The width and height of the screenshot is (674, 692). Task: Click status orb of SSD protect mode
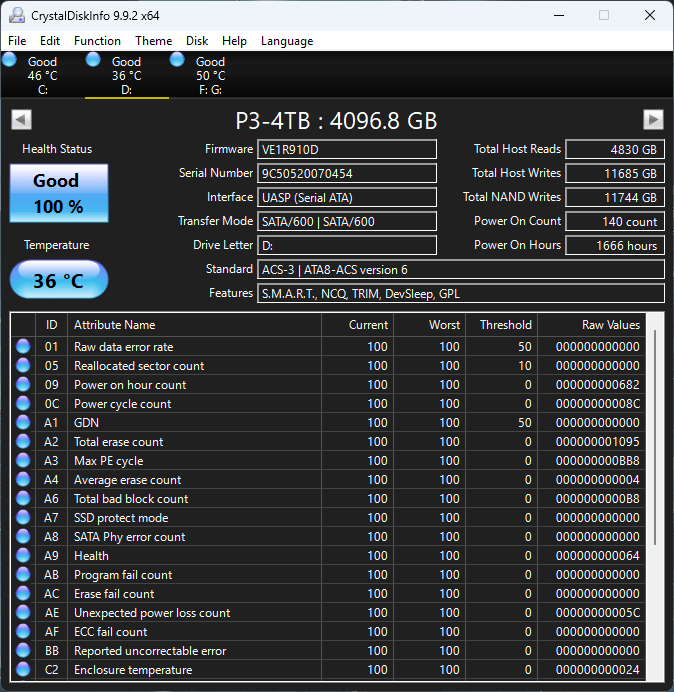pos(23,517)
